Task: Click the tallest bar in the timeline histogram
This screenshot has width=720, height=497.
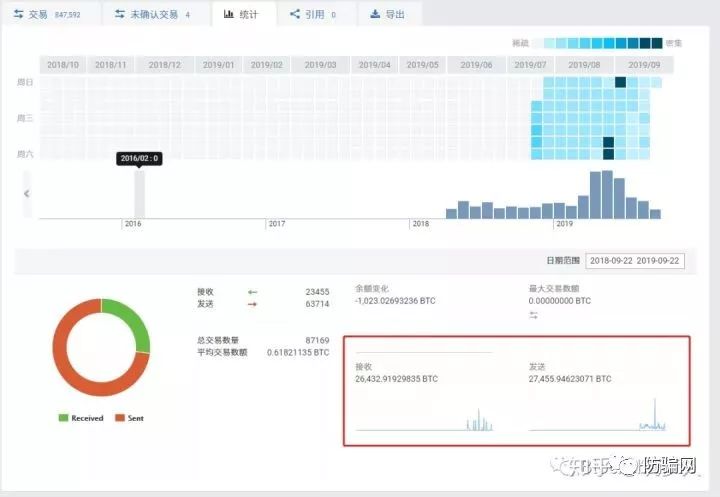Action: [608, 194]
